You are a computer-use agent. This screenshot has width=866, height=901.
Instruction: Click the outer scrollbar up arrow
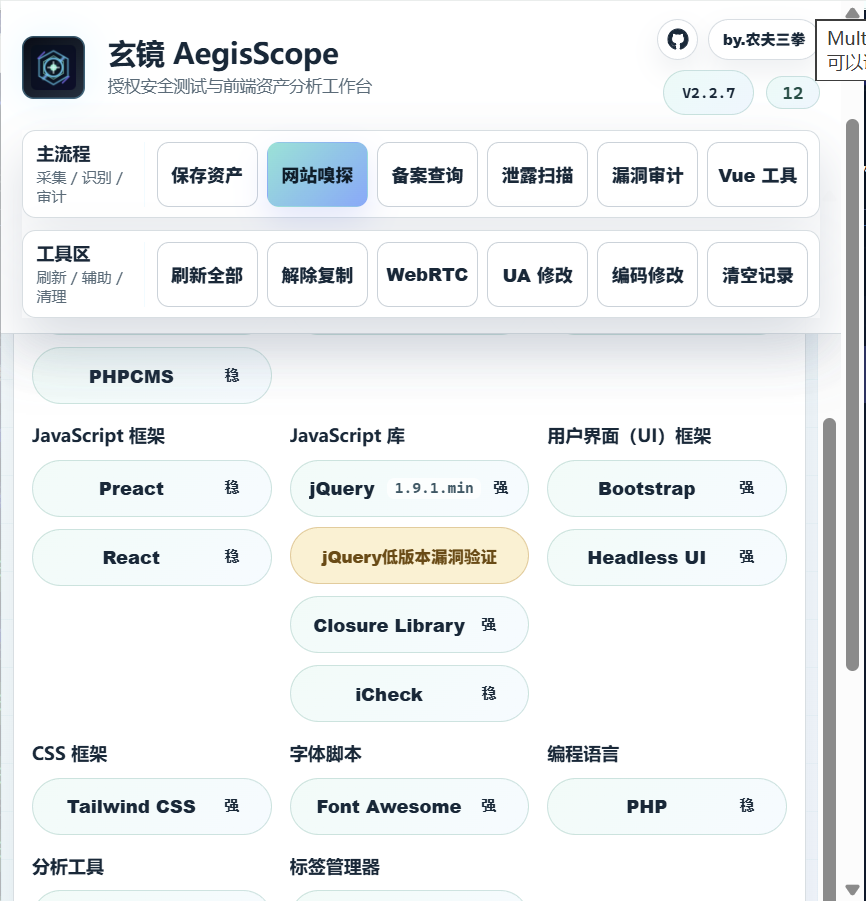pyautogui.click(x=852, y=13)
